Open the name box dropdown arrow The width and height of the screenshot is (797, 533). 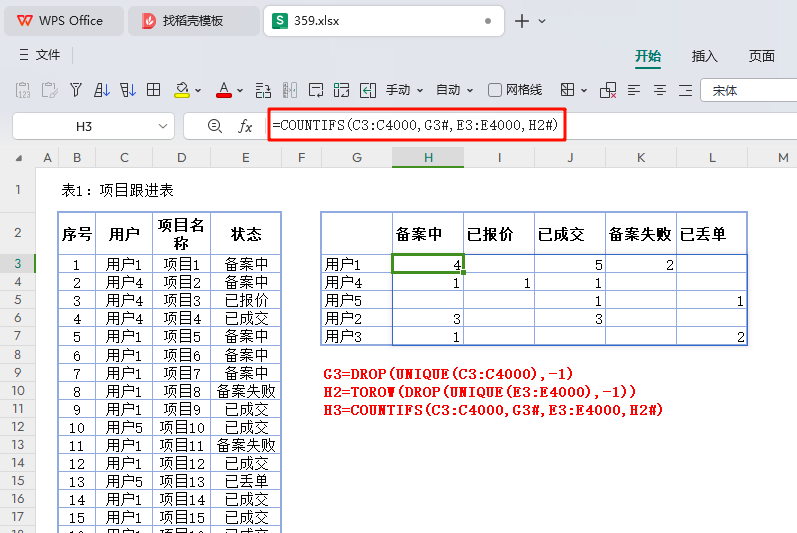pyautogui.click(x=163, y=126)
